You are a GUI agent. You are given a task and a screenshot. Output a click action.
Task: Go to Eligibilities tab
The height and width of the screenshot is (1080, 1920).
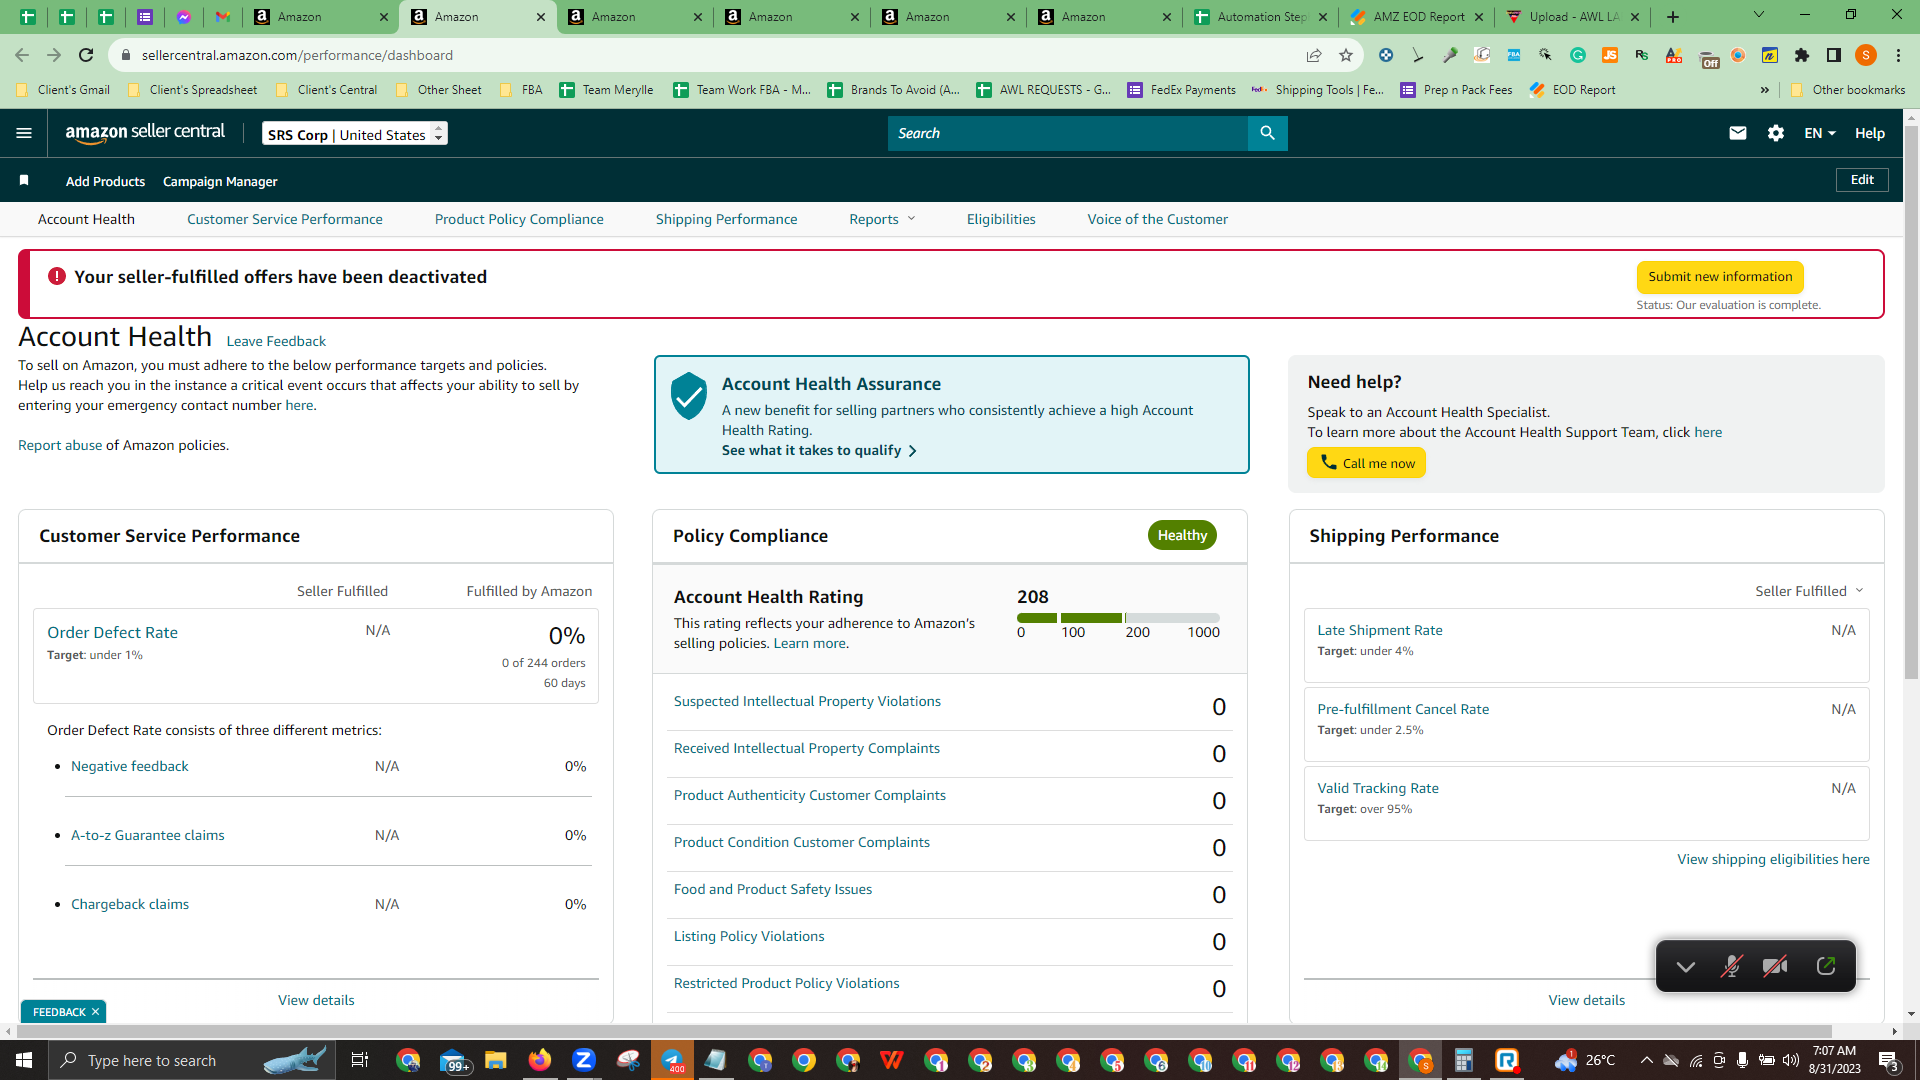pyautogui.click(x=1001, y=219)
